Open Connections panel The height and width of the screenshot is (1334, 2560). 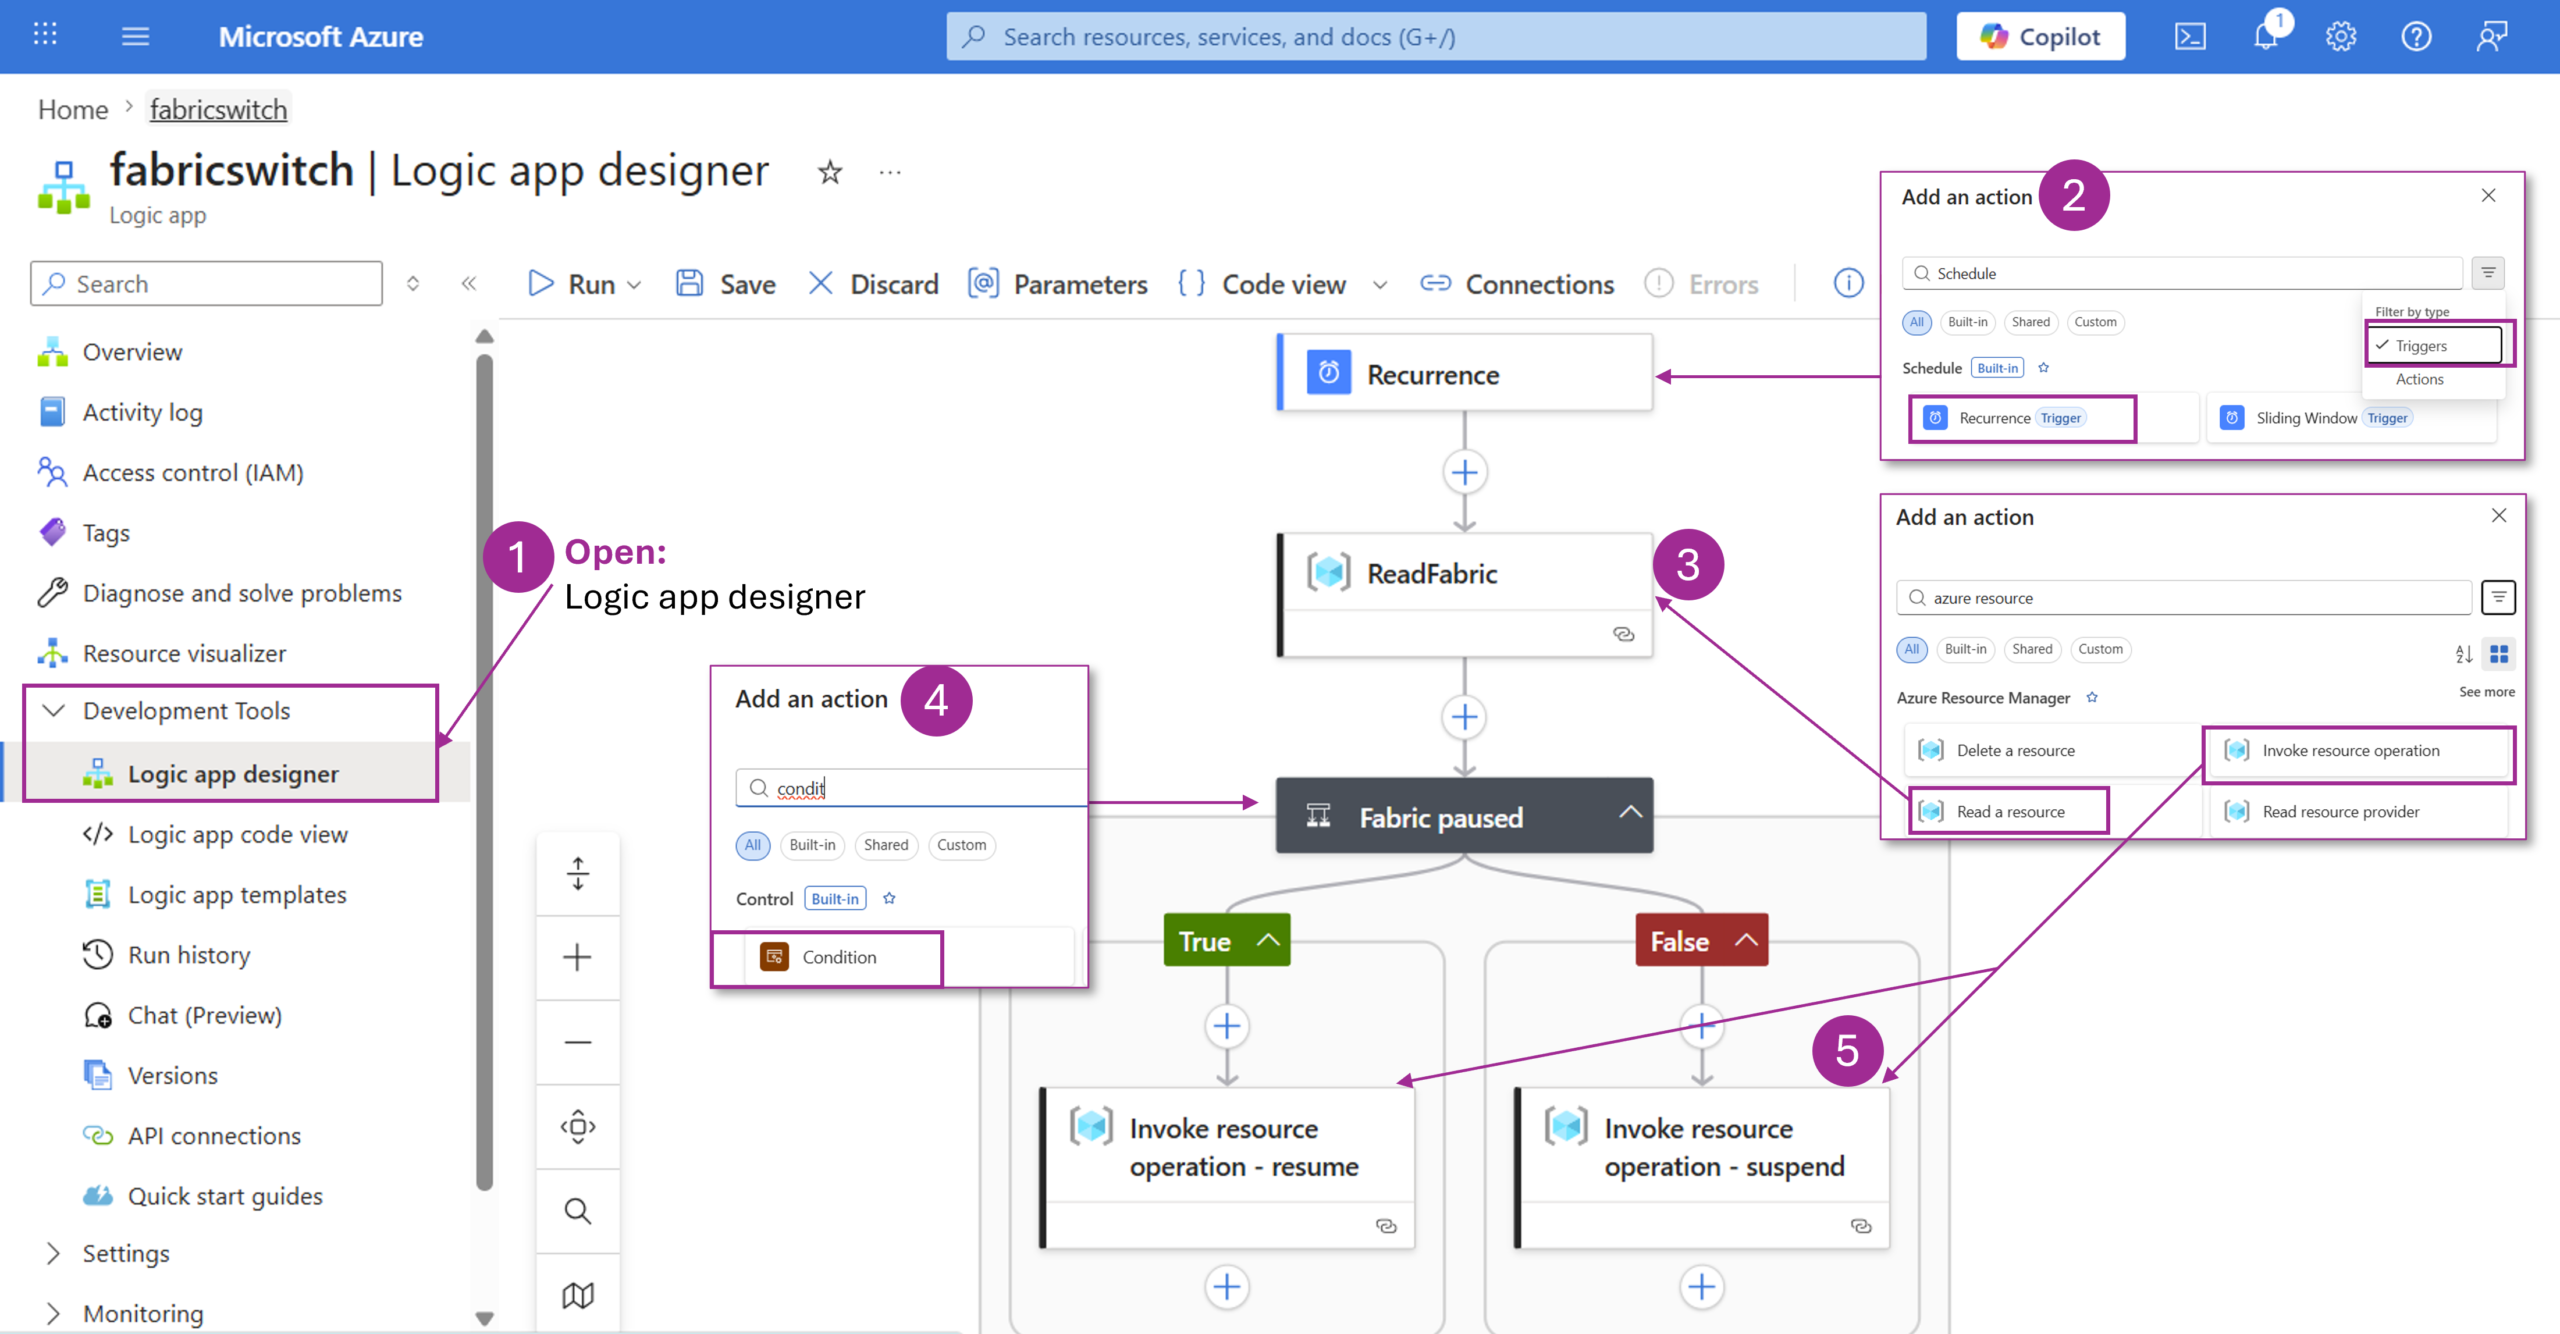click(x=1517, y=284)
